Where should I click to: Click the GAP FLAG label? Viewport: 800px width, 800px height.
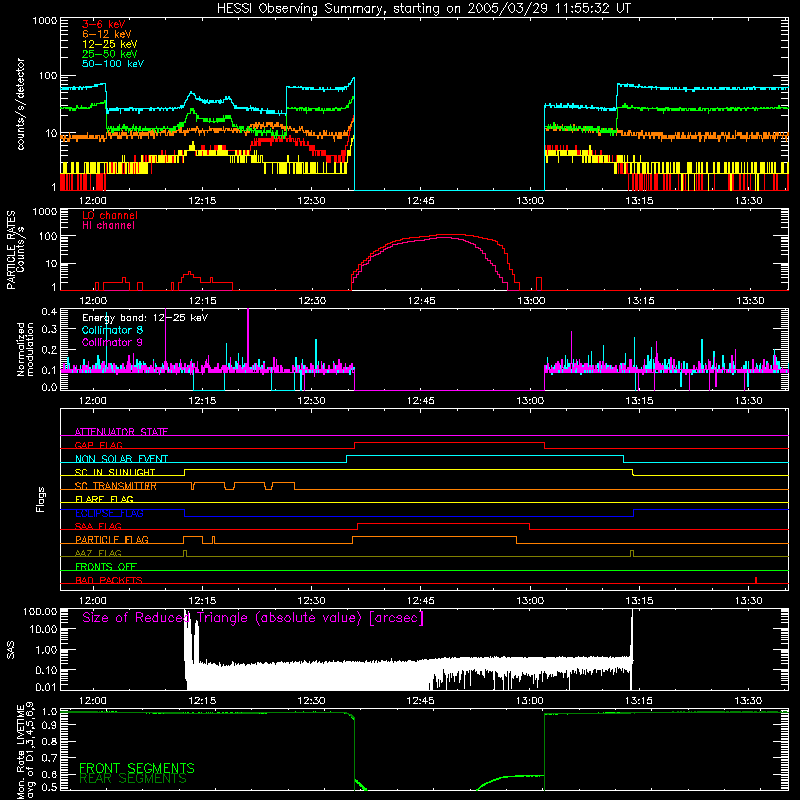point(98,445)
